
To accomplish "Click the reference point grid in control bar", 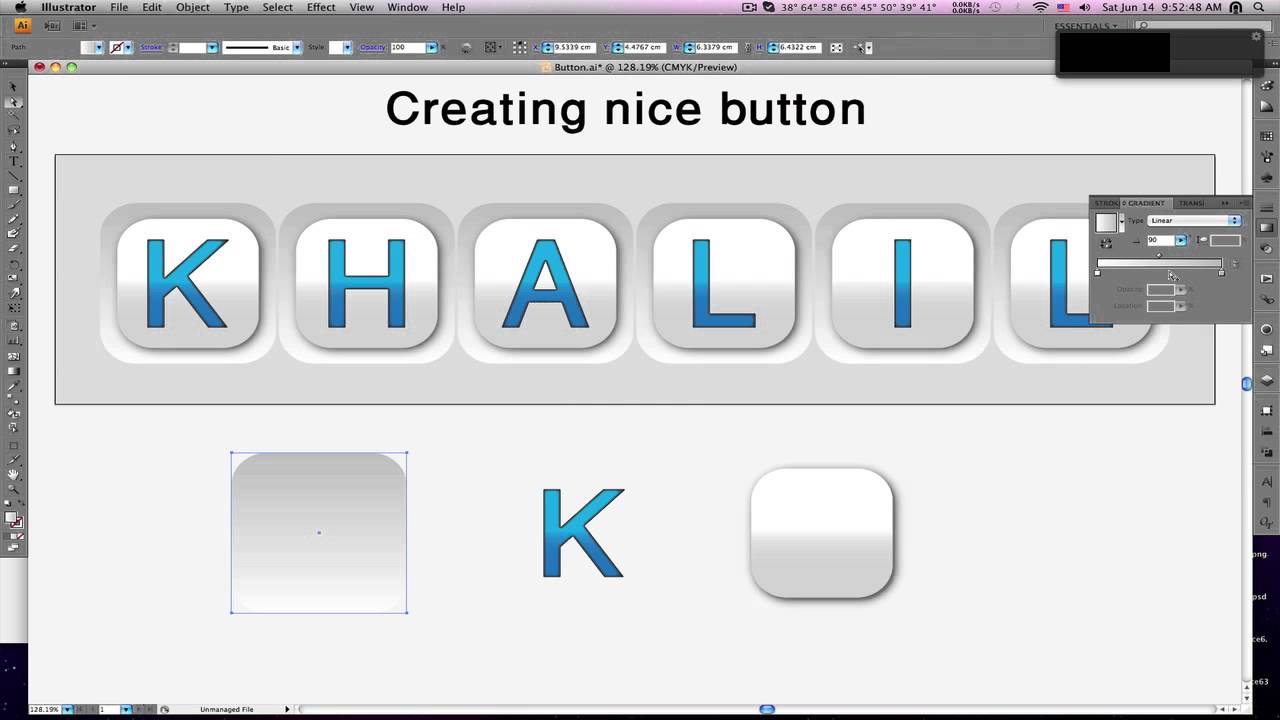I will click(520, 47).
